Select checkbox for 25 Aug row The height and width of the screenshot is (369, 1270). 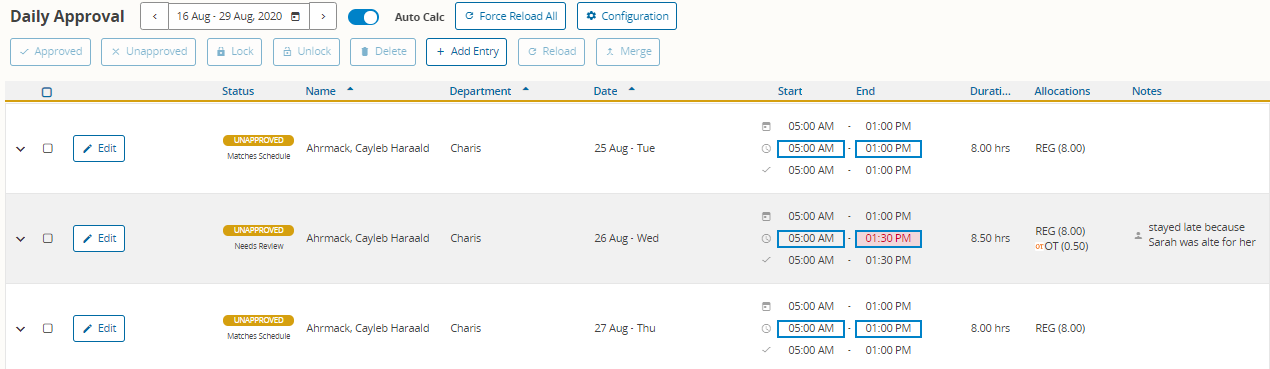pos(47,148)
